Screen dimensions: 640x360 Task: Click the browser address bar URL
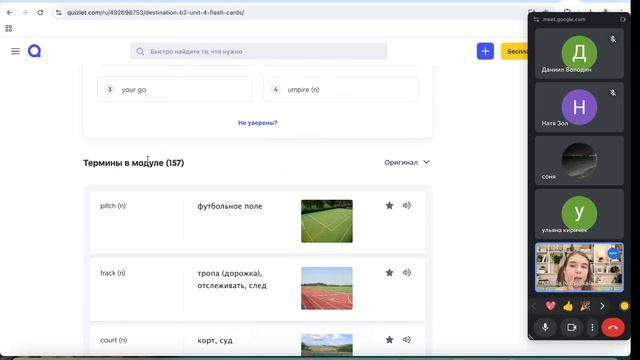pos(156,13)
